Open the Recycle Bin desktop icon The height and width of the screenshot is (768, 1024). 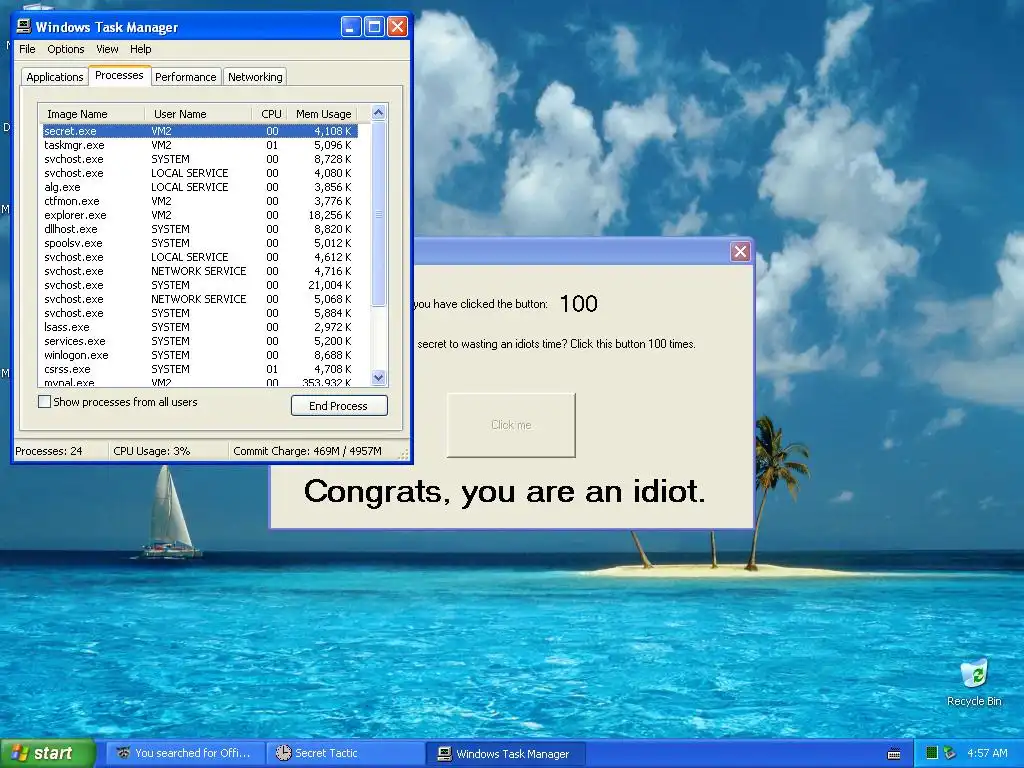(x=974, y=682)
